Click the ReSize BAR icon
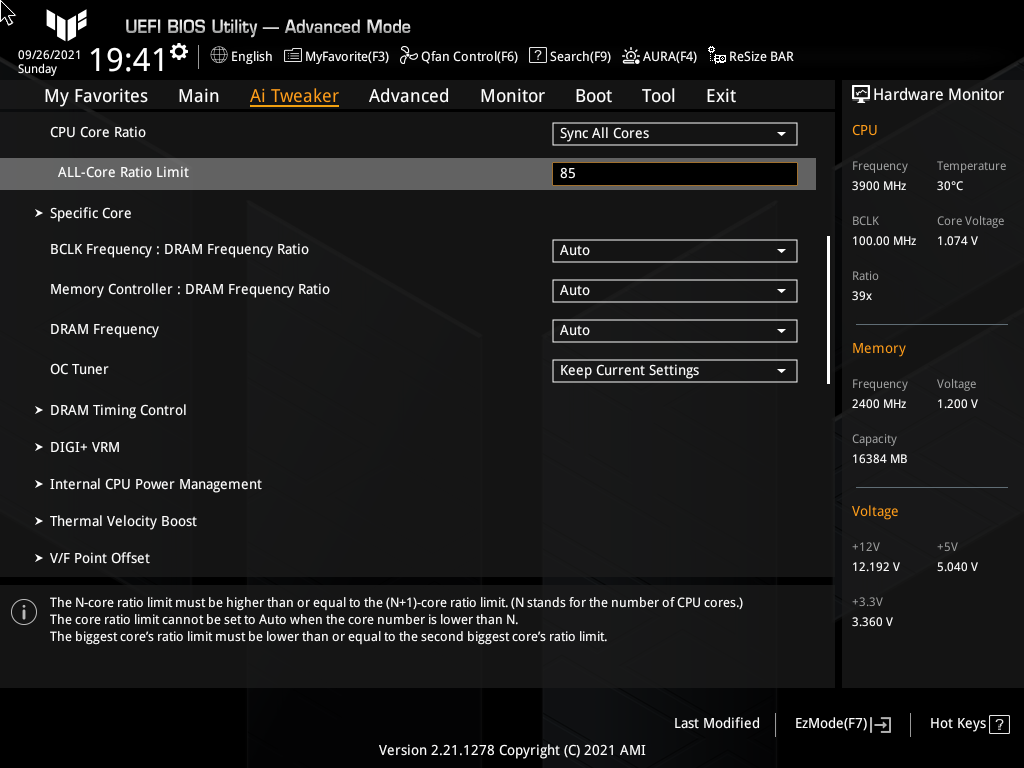1024x768 pixels. click(716, 56)
